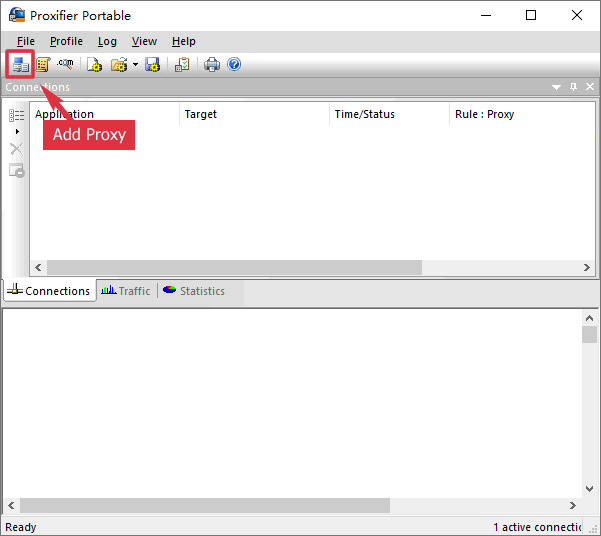Sort by the Time/Status column header

[x=389, y=114]
